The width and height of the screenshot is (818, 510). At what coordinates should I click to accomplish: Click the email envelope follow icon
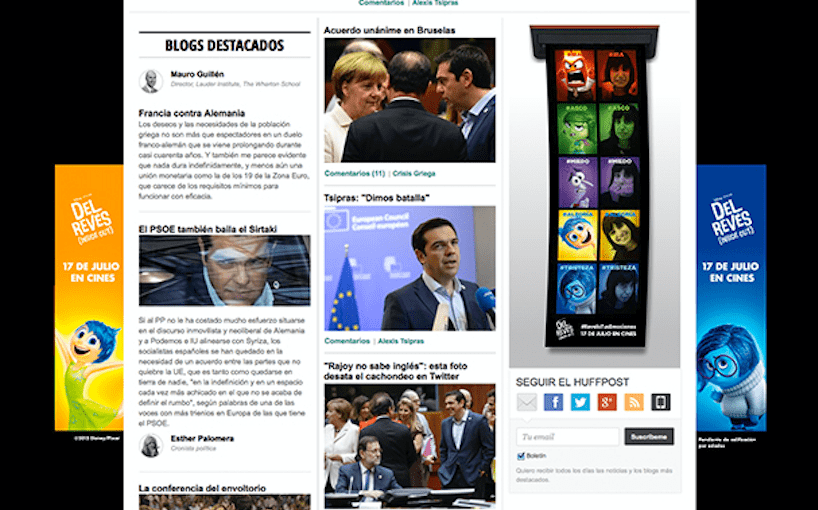[527, 402]
